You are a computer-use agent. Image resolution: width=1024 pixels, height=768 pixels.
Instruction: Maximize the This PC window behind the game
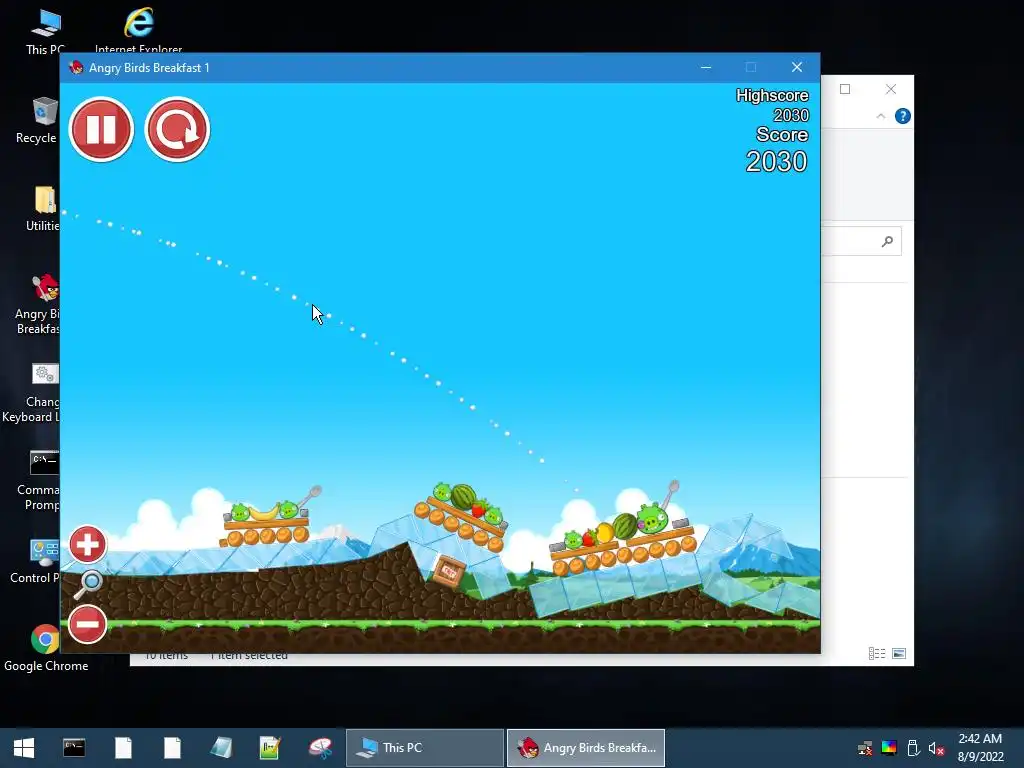point(845,89)
